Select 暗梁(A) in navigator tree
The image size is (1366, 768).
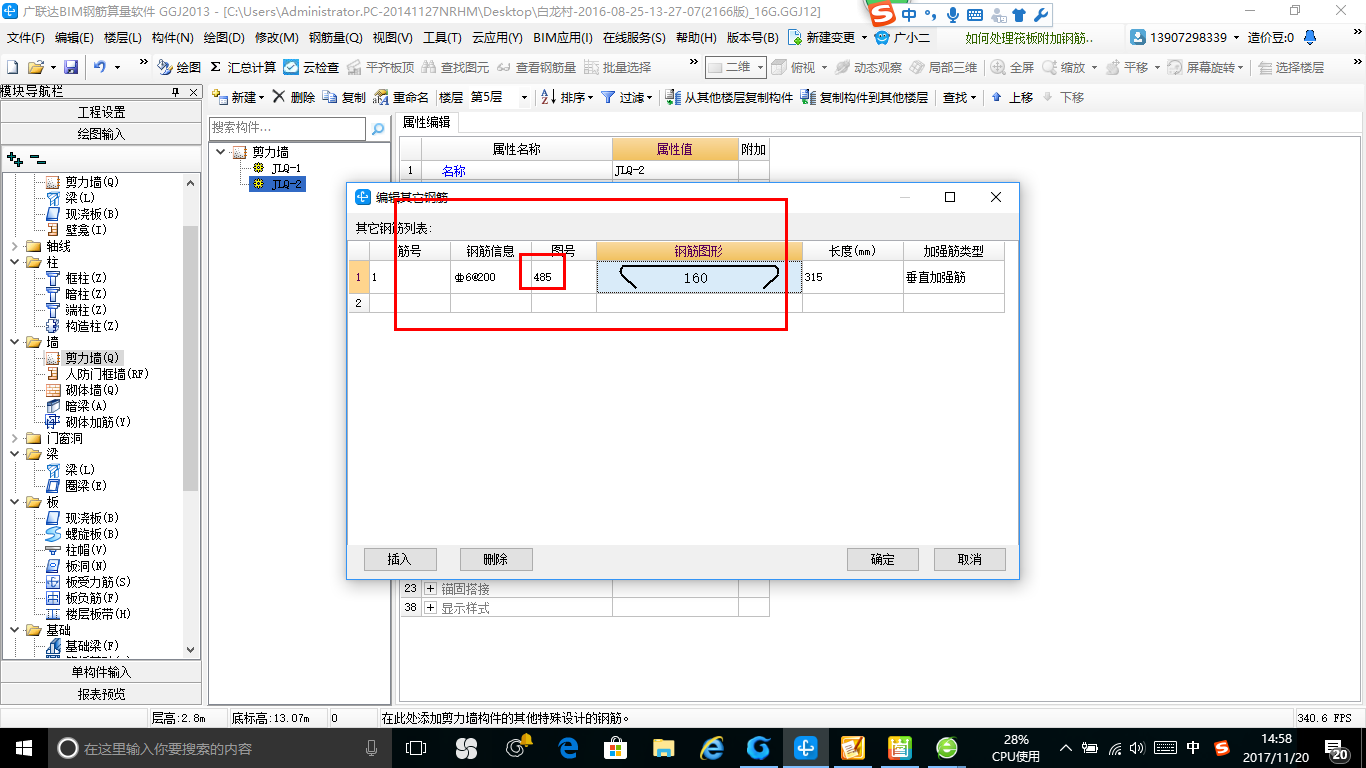click(x=86, y=406)
